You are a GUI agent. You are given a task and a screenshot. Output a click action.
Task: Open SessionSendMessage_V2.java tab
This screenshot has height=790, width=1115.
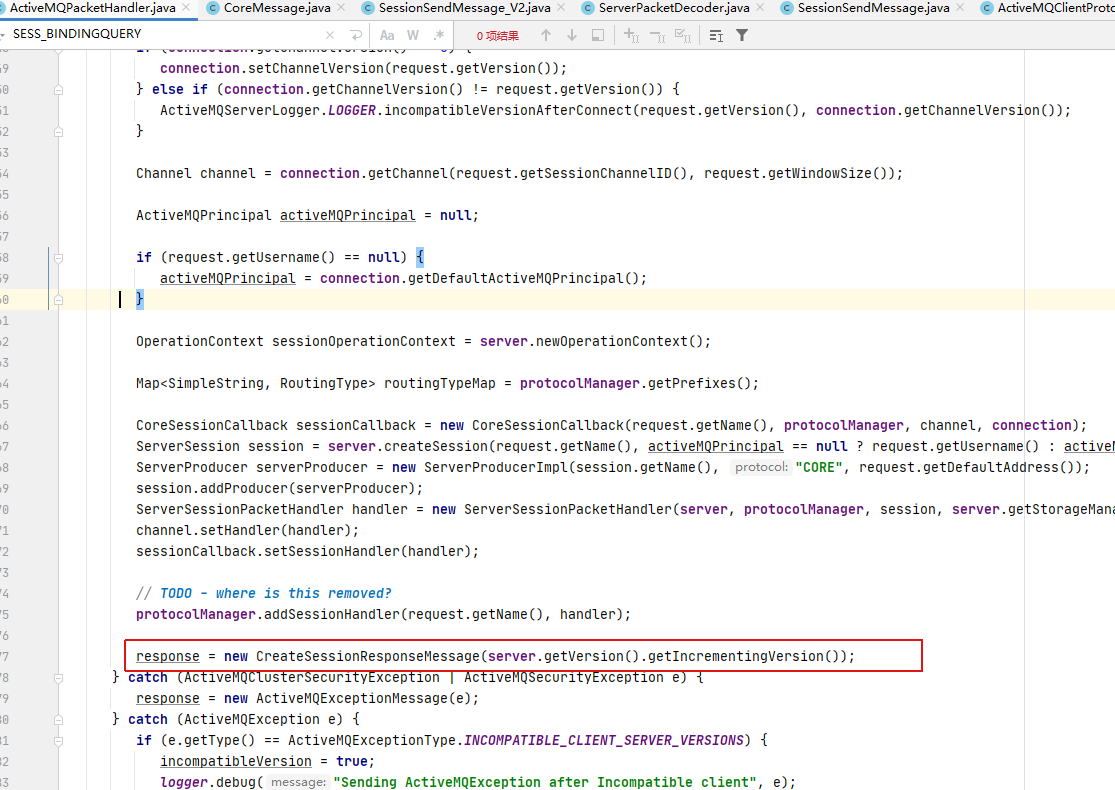point(464,8)
